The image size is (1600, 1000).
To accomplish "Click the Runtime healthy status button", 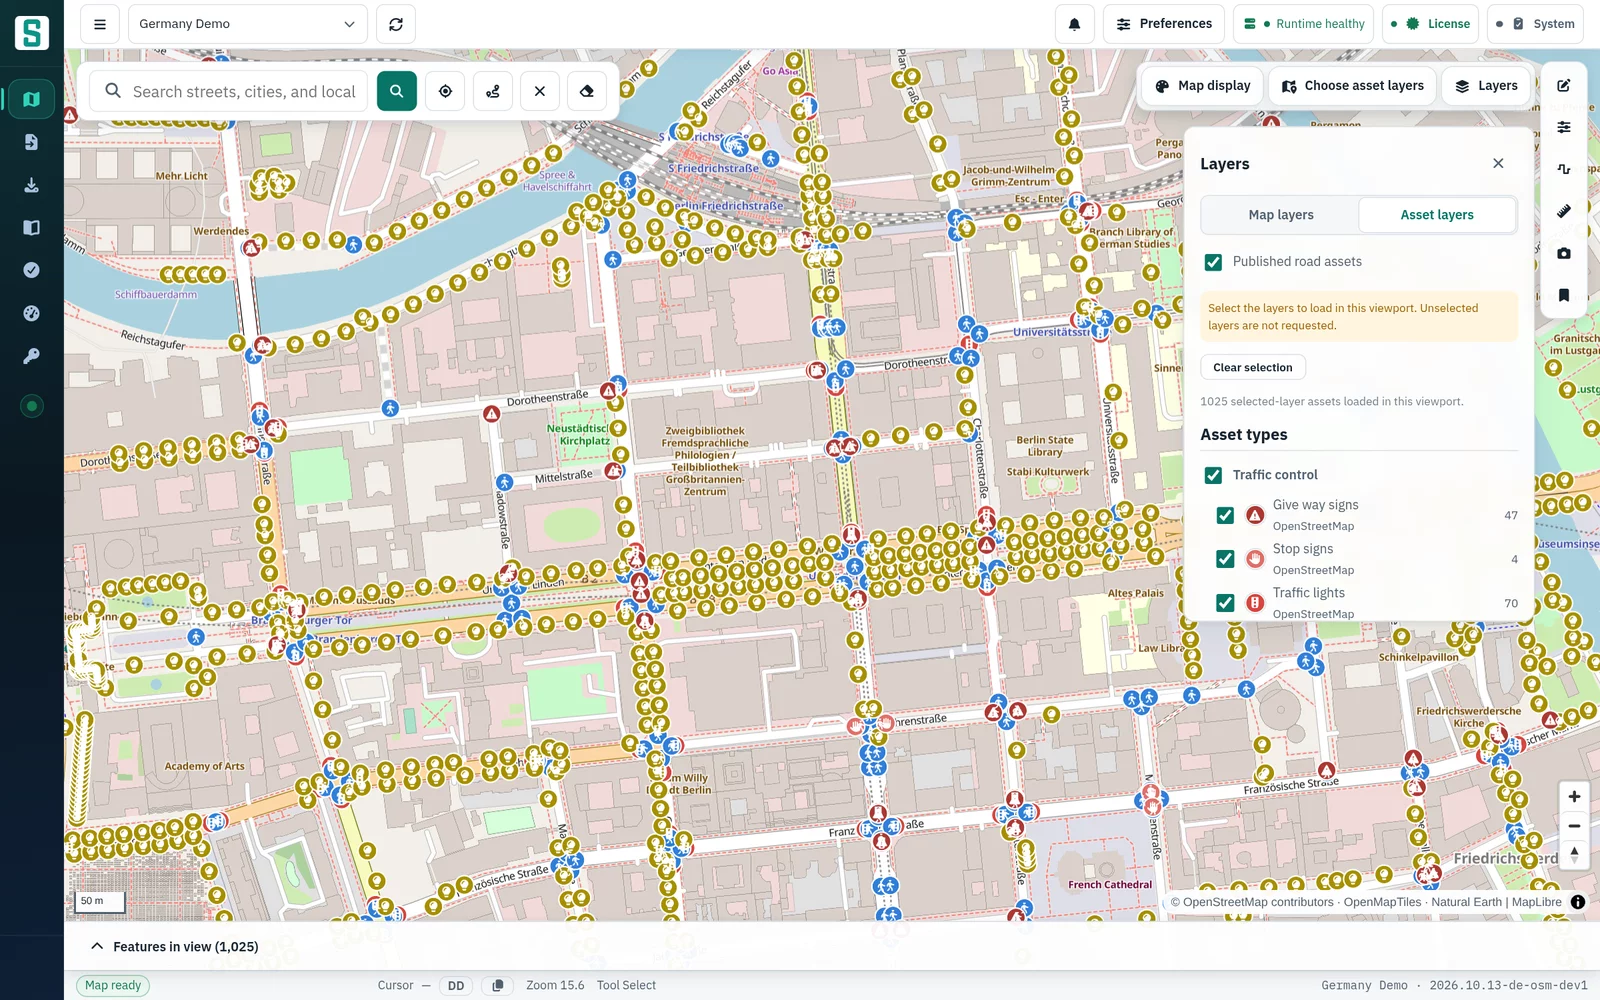I will coord(1303,24).
